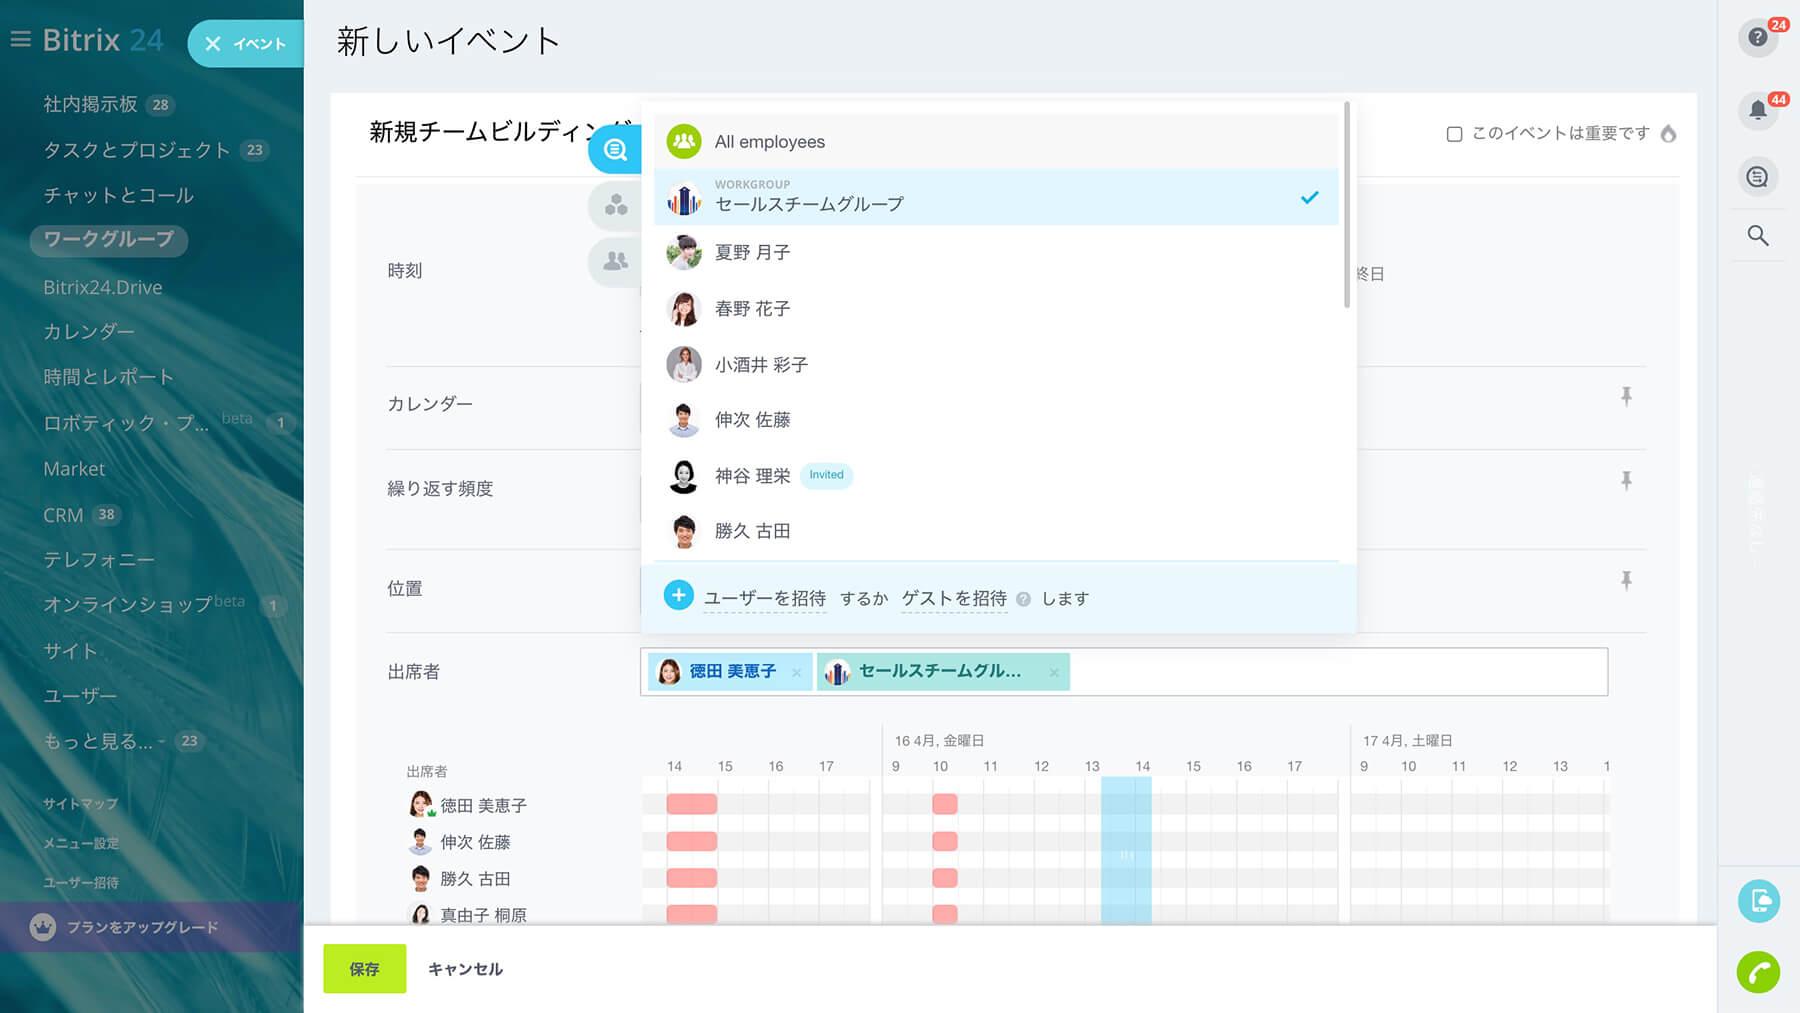
Task: Click the サイトマップ link
Action: pos(80,804)
